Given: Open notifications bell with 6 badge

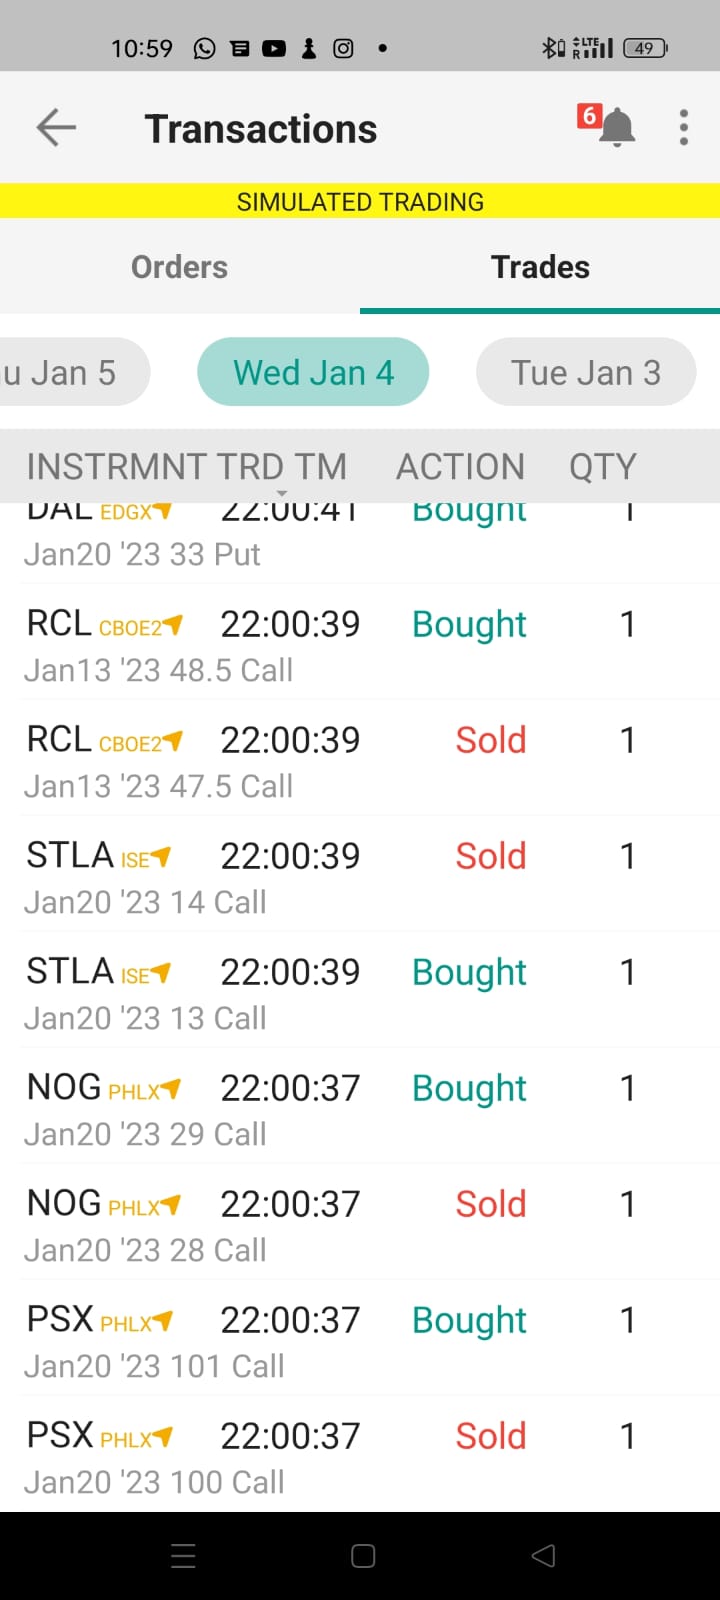Looking at the screenshot, I should 608,126.
